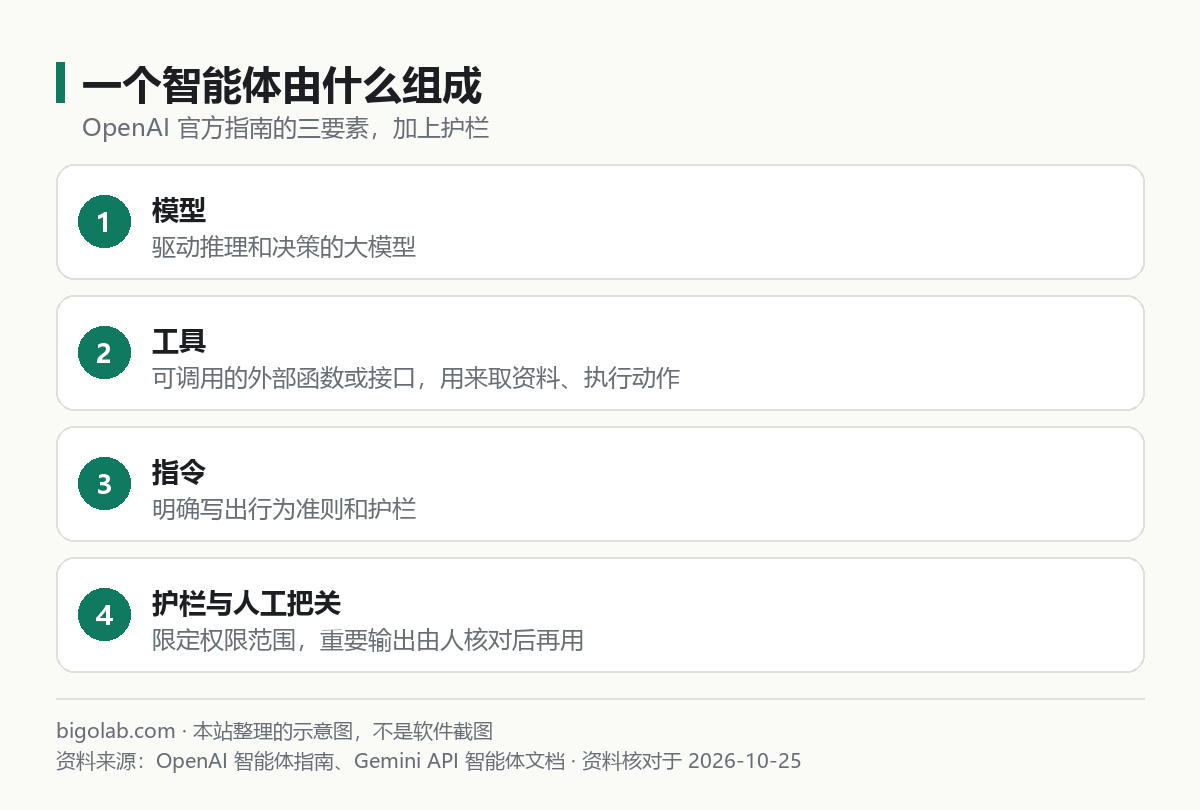
Task: Click the 工具 card heading
Action: point(179,340)
